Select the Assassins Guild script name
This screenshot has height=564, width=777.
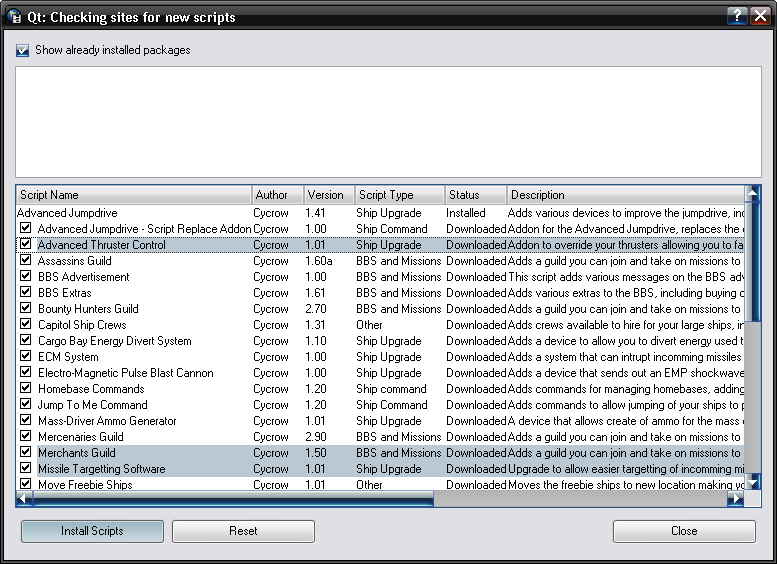(75, 261)
